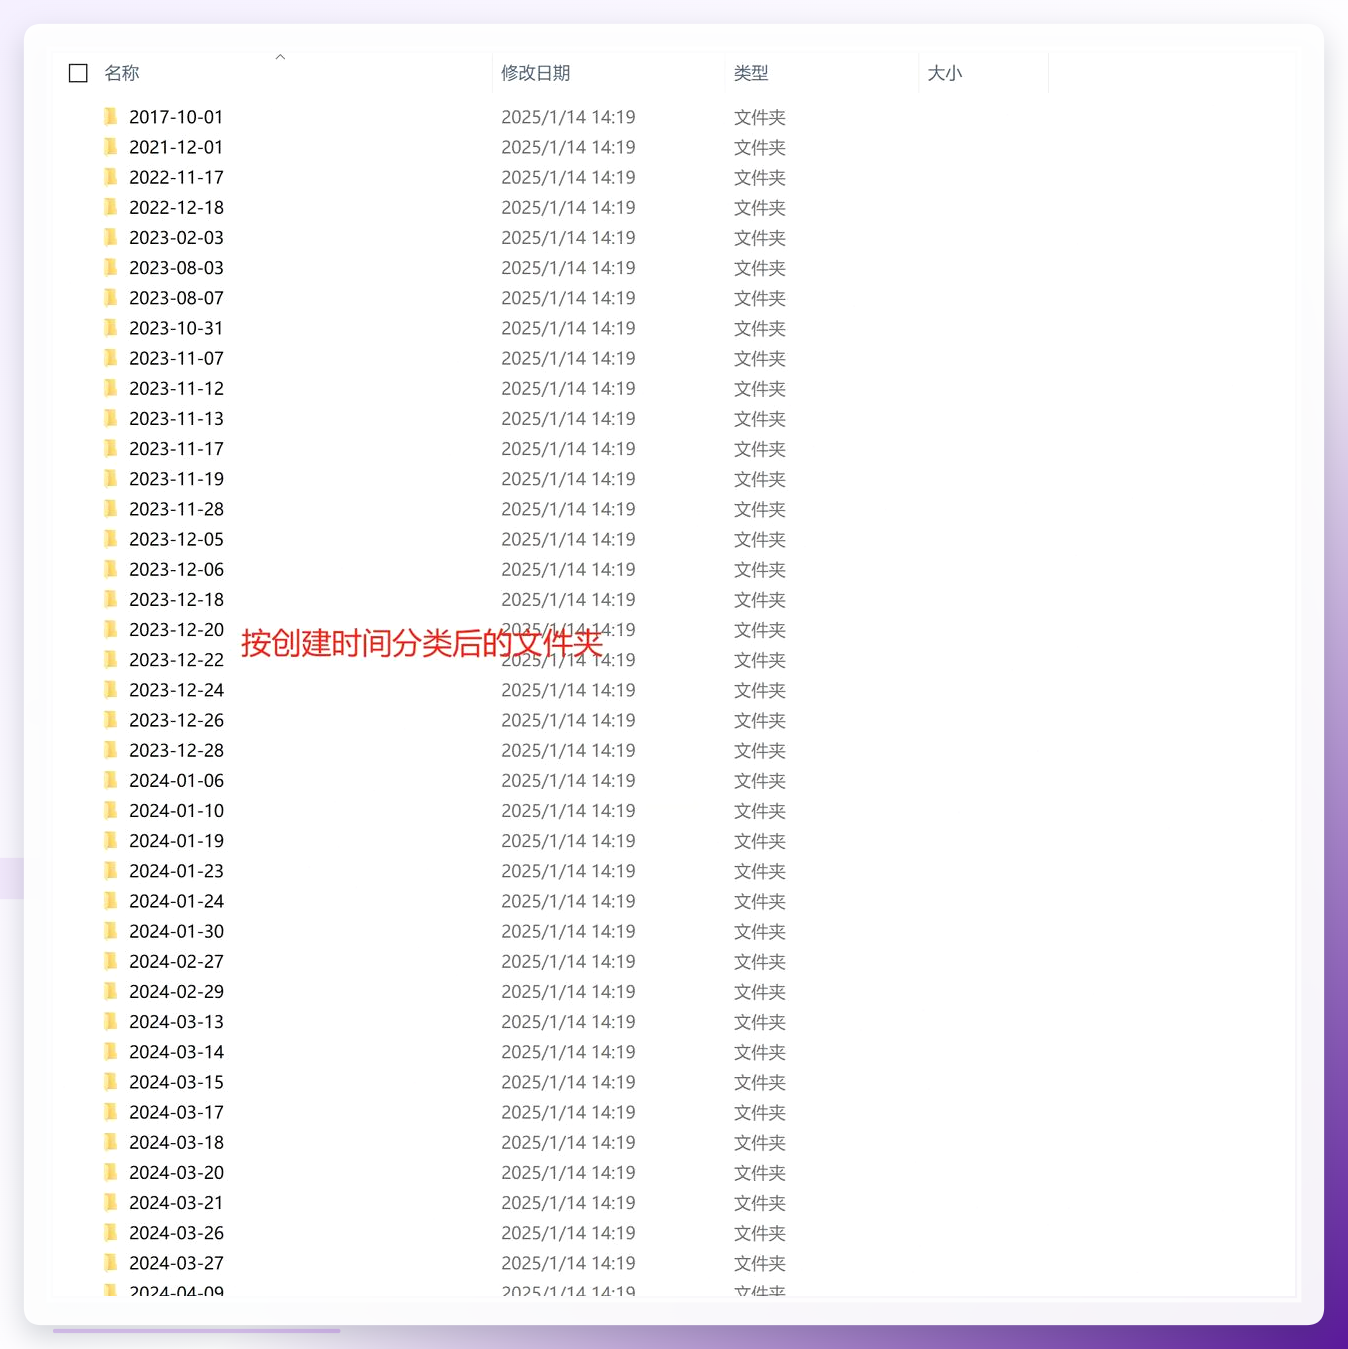Click the folder icon for 2023-12-18
Viewport: 1348px width, 1349px height.
coord(111,599)
